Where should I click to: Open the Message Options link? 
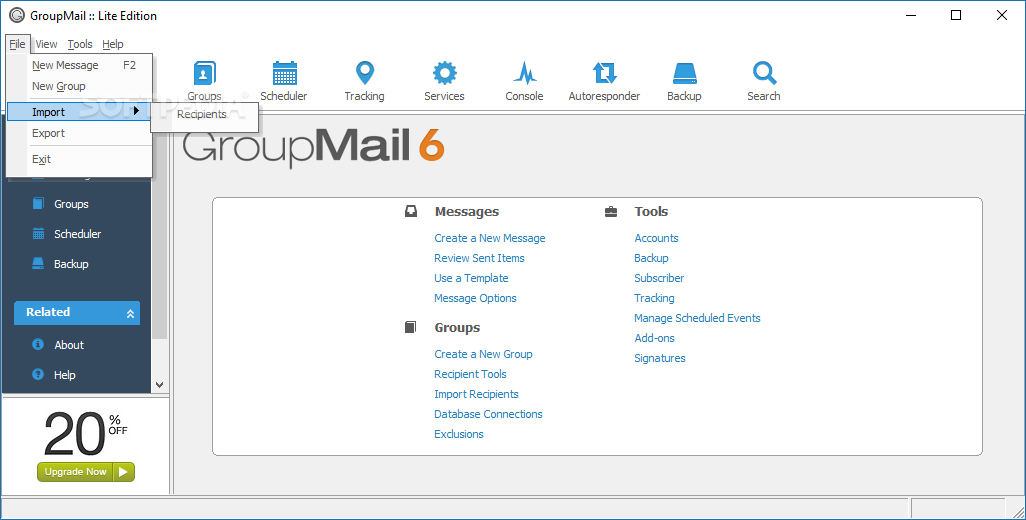pos(475,298)
